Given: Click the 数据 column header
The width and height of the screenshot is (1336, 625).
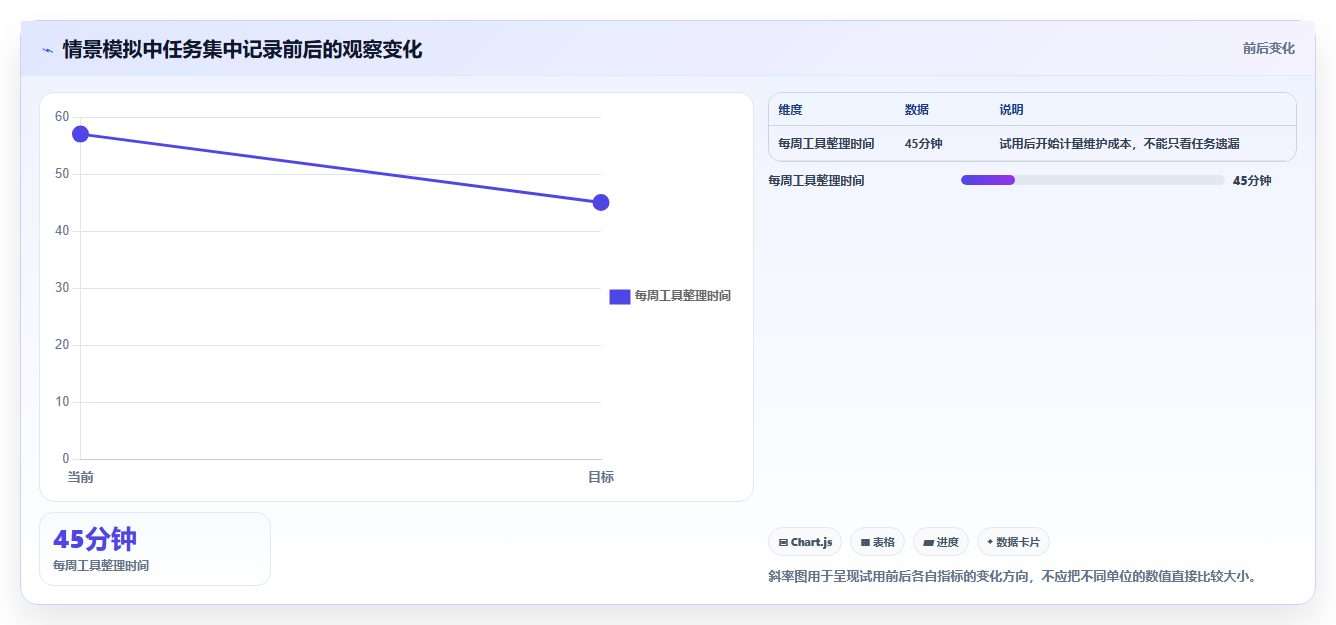Looking at the screenshot, I should [917, 110].
